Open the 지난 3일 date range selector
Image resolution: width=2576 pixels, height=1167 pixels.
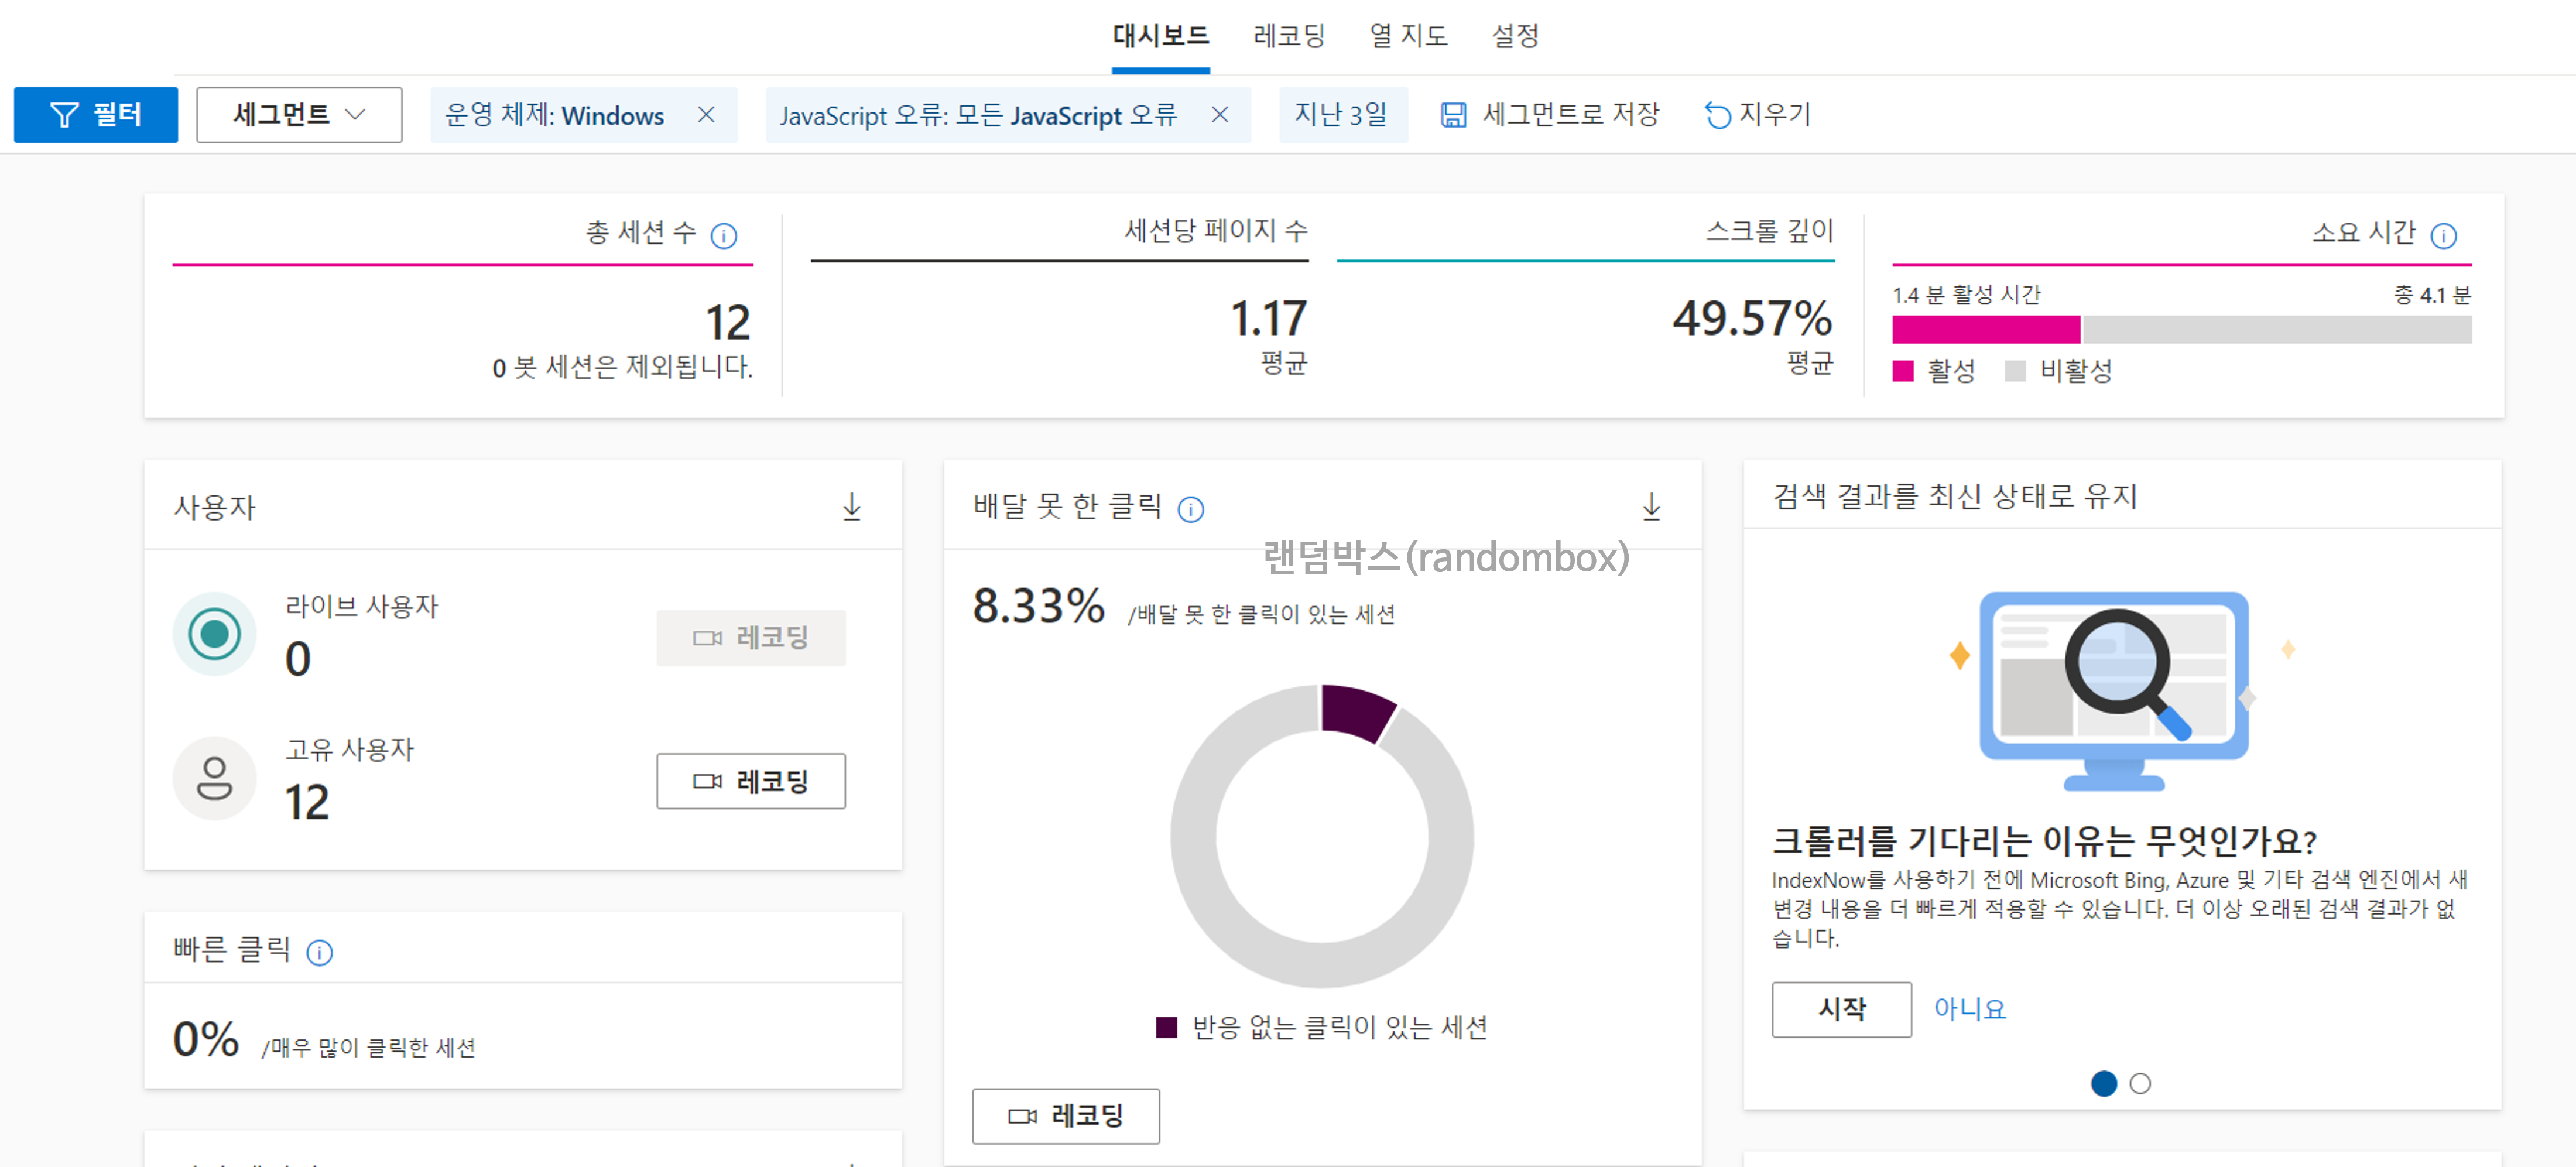[1343, 115]
